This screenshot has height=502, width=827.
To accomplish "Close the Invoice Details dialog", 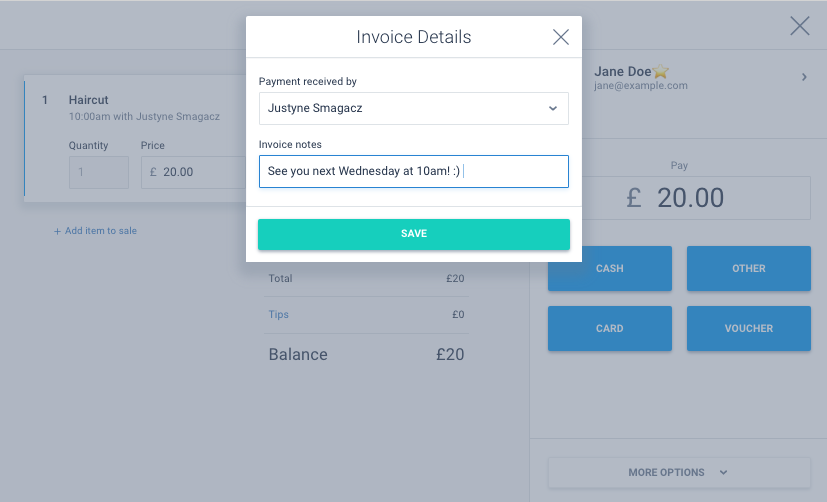I will click(560, 37).
